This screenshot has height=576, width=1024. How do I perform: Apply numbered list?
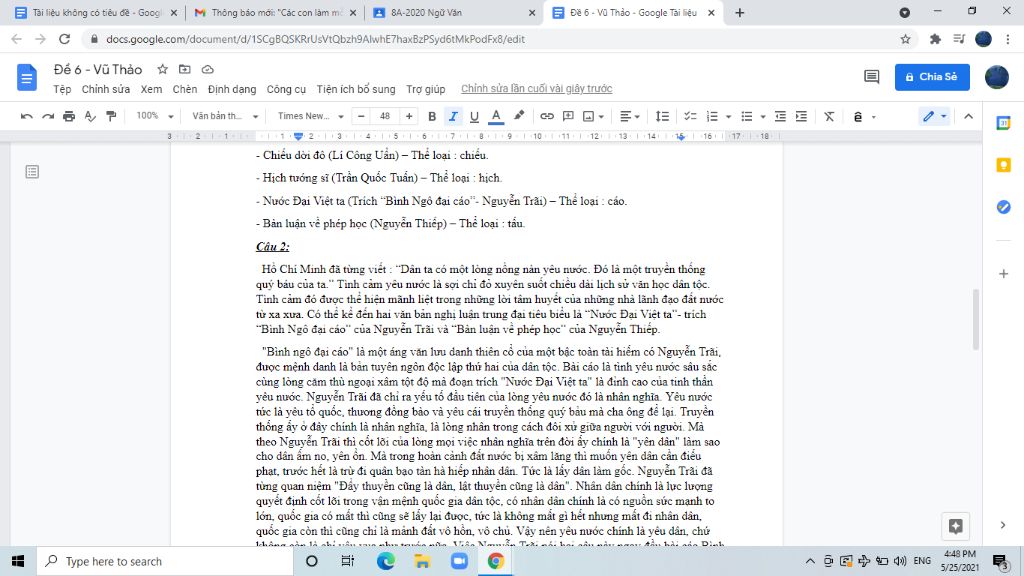pos(712,116)
